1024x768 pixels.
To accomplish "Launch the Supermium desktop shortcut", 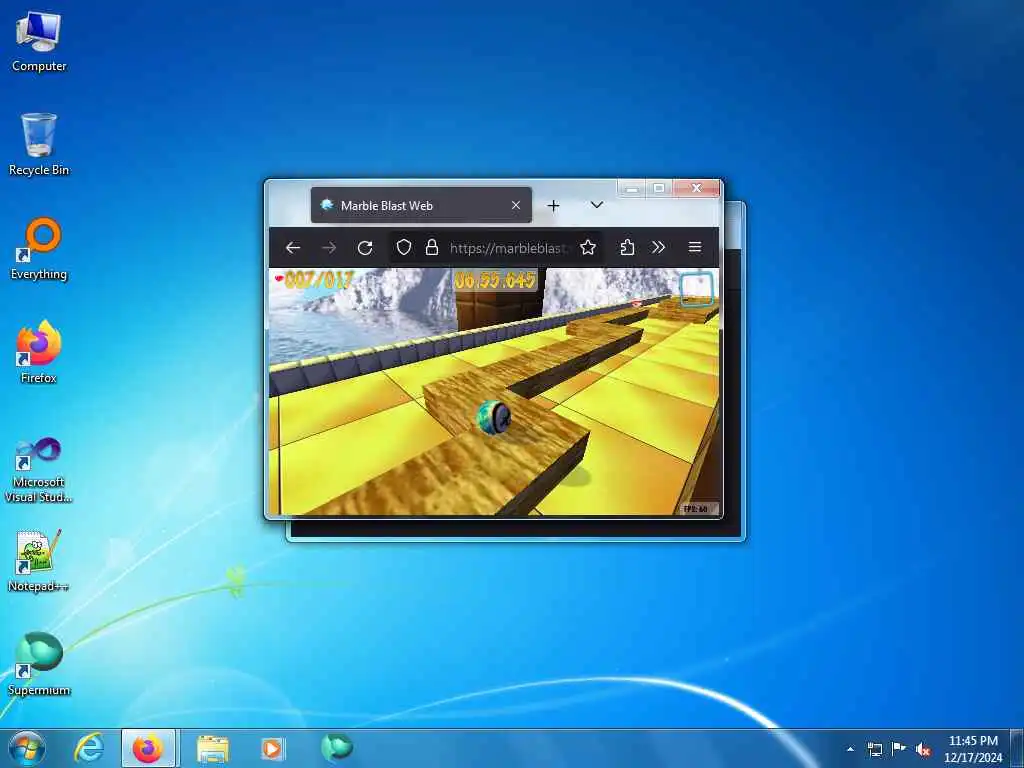I will click(39, 664).
